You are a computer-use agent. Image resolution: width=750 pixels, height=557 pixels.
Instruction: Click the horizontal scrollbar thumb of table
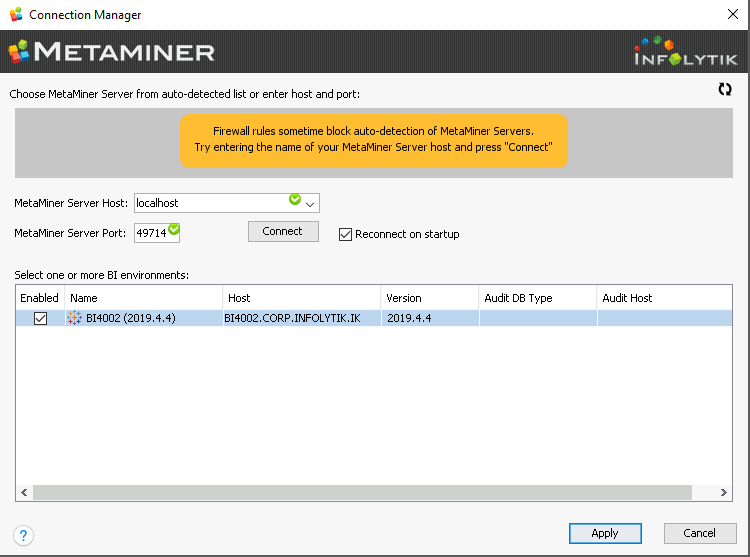pyautogui.click(x=362, y=492)
